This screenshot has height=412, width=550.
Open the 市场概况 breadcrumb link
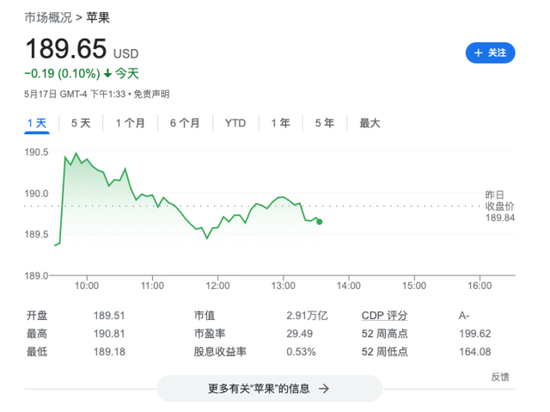(48, 18)
